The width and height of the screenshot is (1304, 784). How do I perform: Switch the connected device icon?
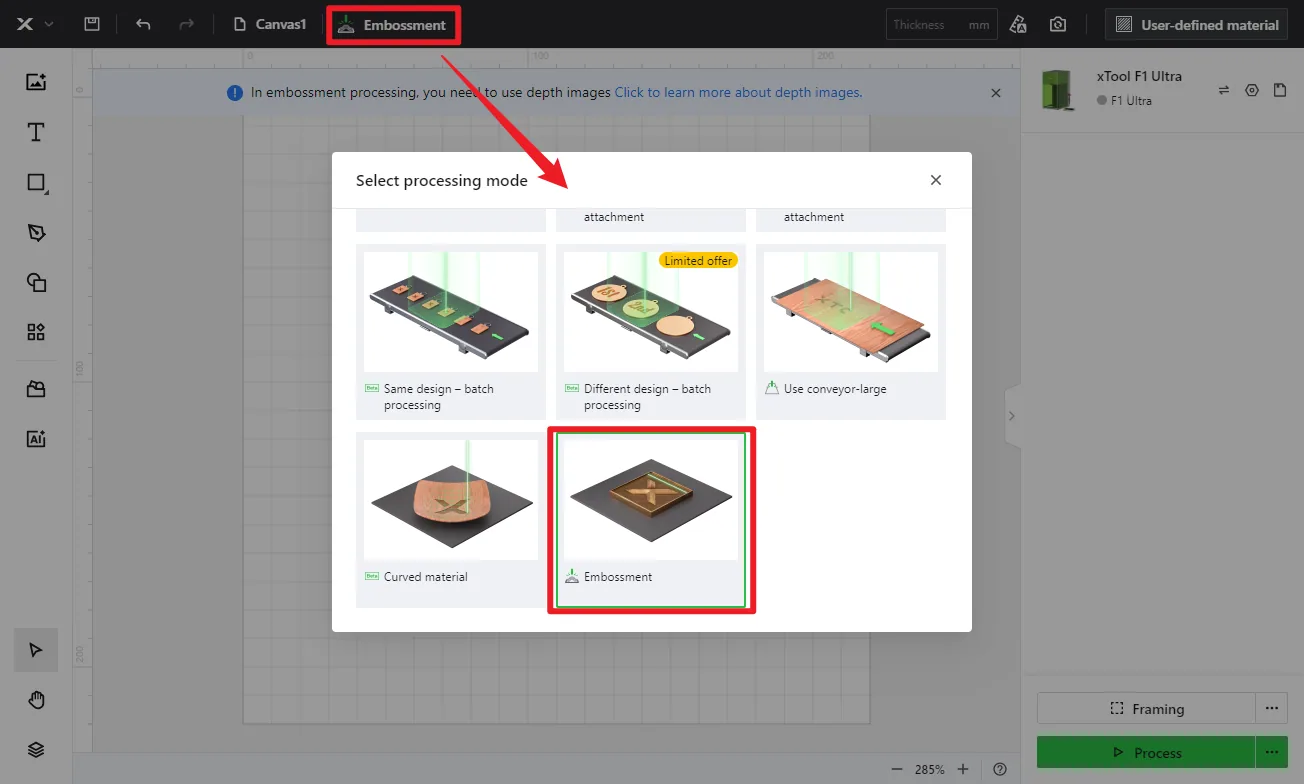[x=1223, y=90]
